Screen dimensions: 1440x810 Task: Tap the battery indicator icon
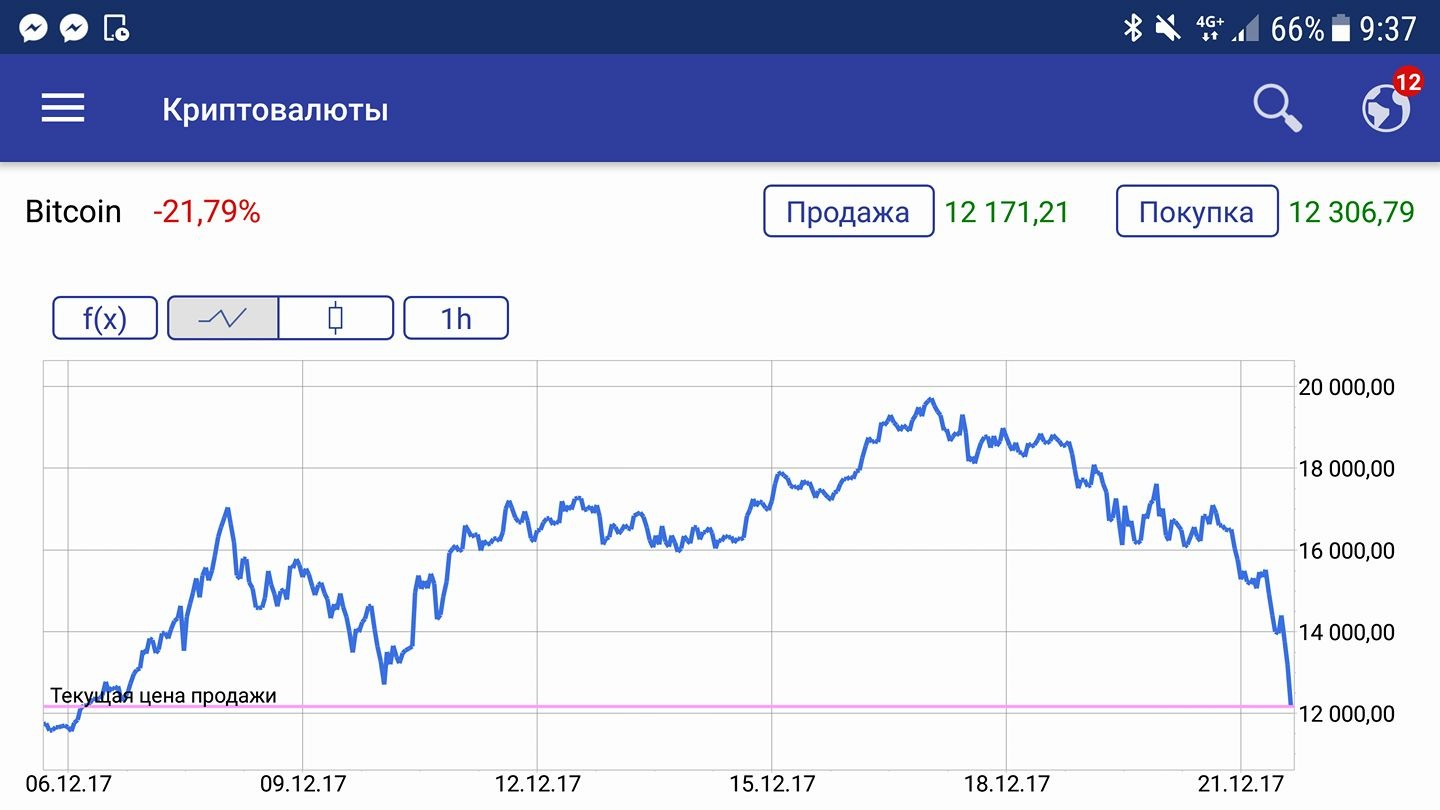tap(1340, 28)
